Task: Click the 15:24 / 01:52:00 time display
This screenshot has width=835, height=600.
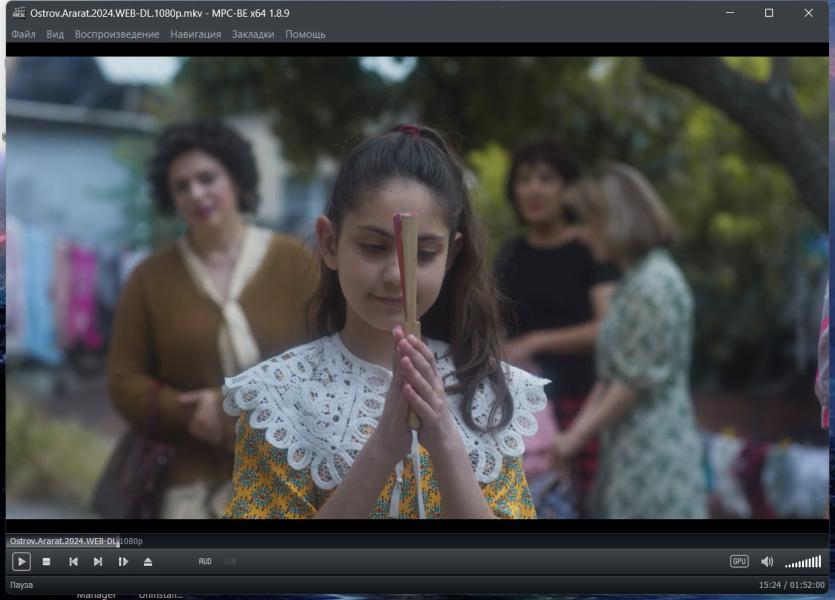Action: coord(791,585)
